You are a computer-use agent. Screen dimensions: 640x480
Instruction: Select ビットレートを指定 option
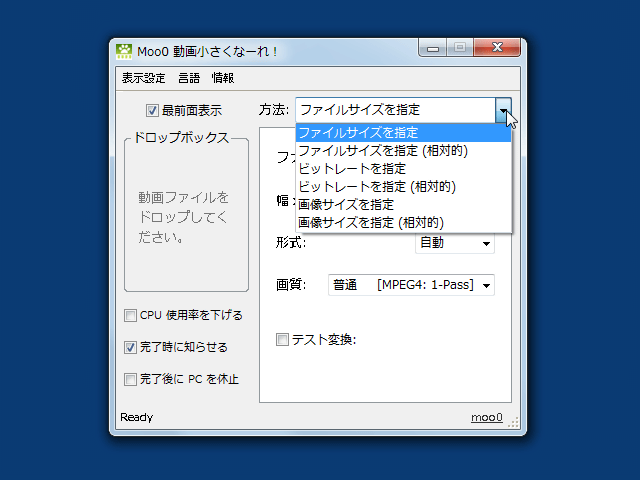pos(403,169)
